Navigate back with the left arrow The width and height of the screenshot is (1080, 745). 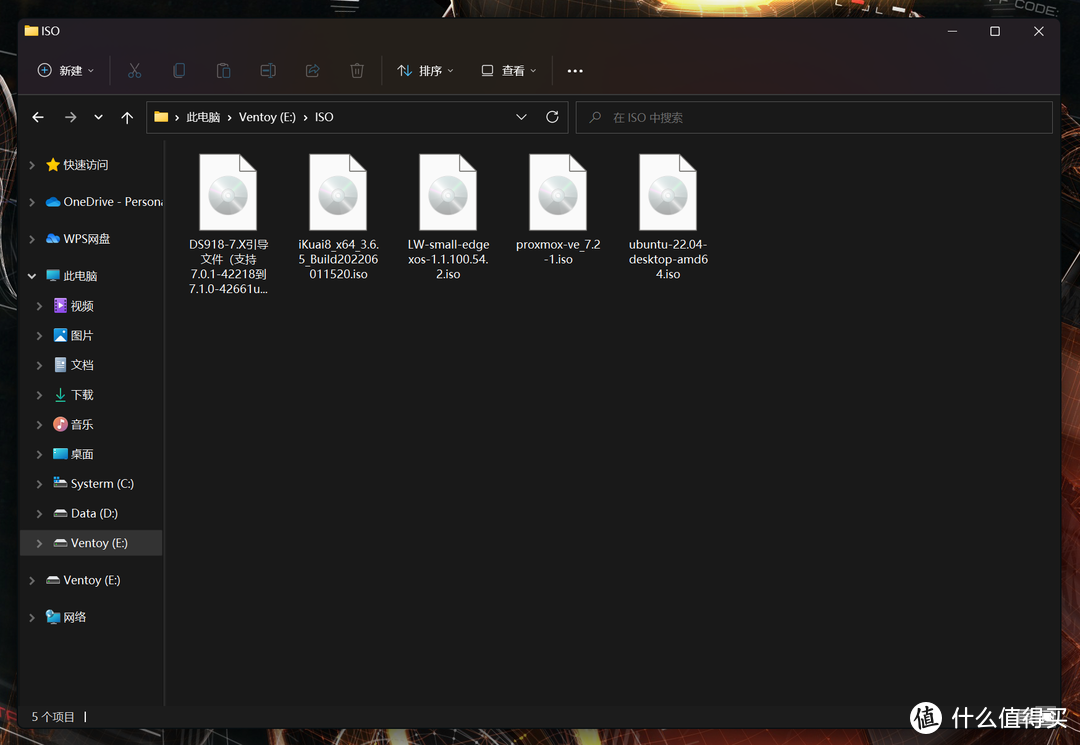click(38, 117)
